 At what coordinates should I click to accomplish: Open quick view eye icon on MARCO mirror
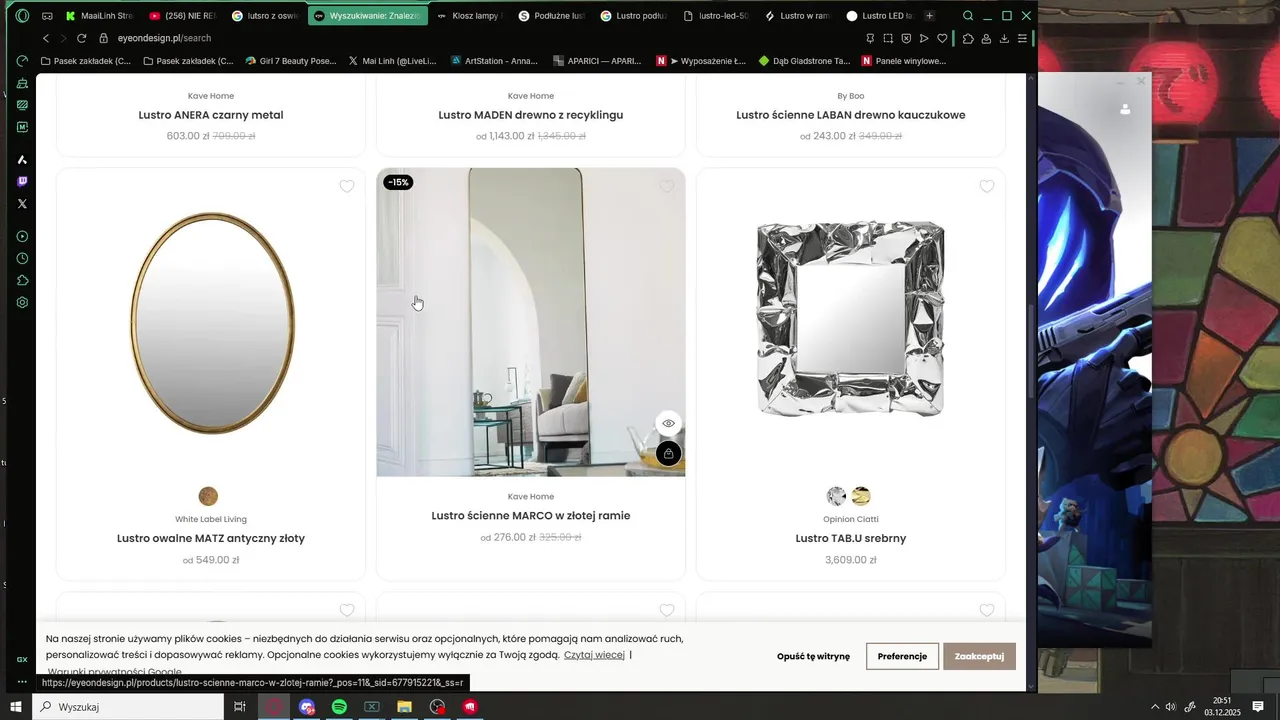669,424
